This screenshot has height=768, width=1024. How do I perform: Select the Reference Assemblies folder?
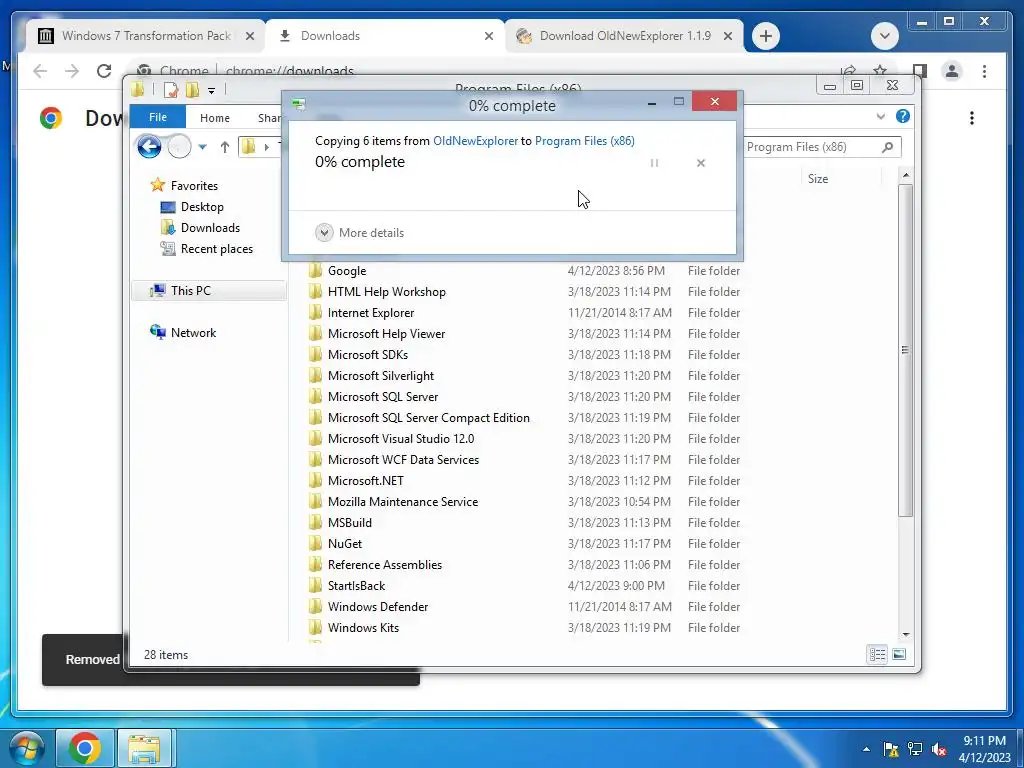click(385, 565)
